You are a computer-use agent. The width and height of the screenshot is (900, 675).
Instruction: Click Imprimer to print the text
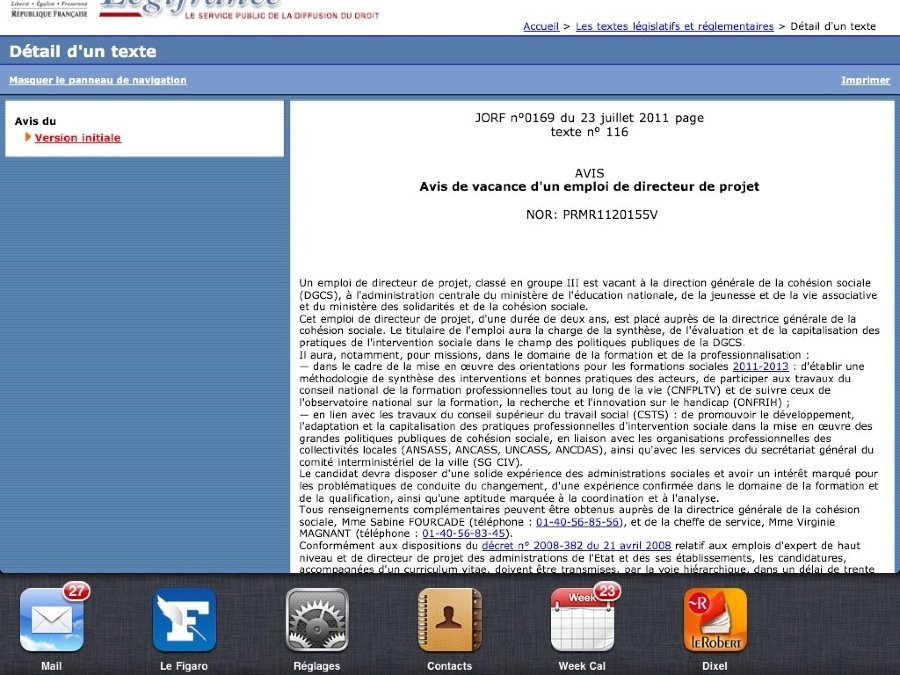(x=865, y=80)
